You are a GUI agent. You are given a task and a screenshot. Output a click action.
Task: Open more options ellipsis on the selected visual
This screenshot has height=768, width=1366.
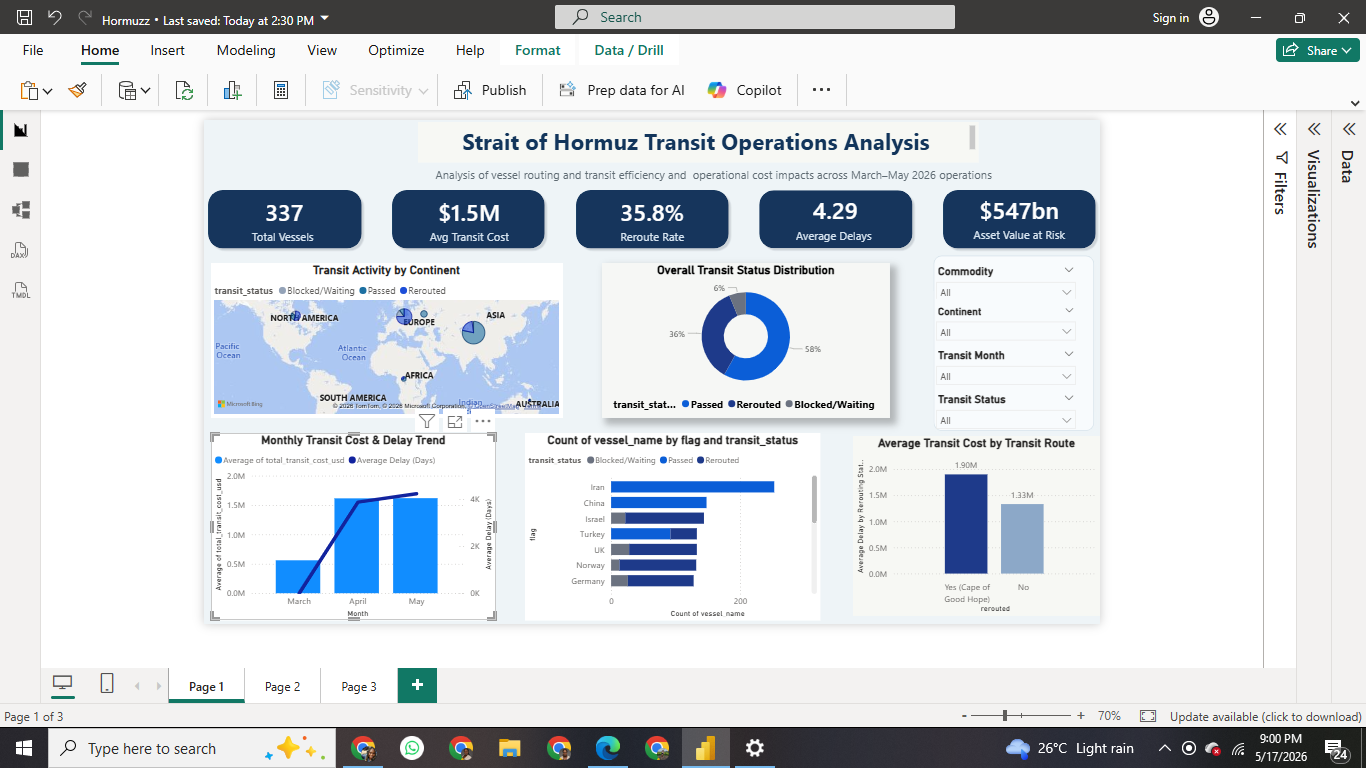pos(483,421)
